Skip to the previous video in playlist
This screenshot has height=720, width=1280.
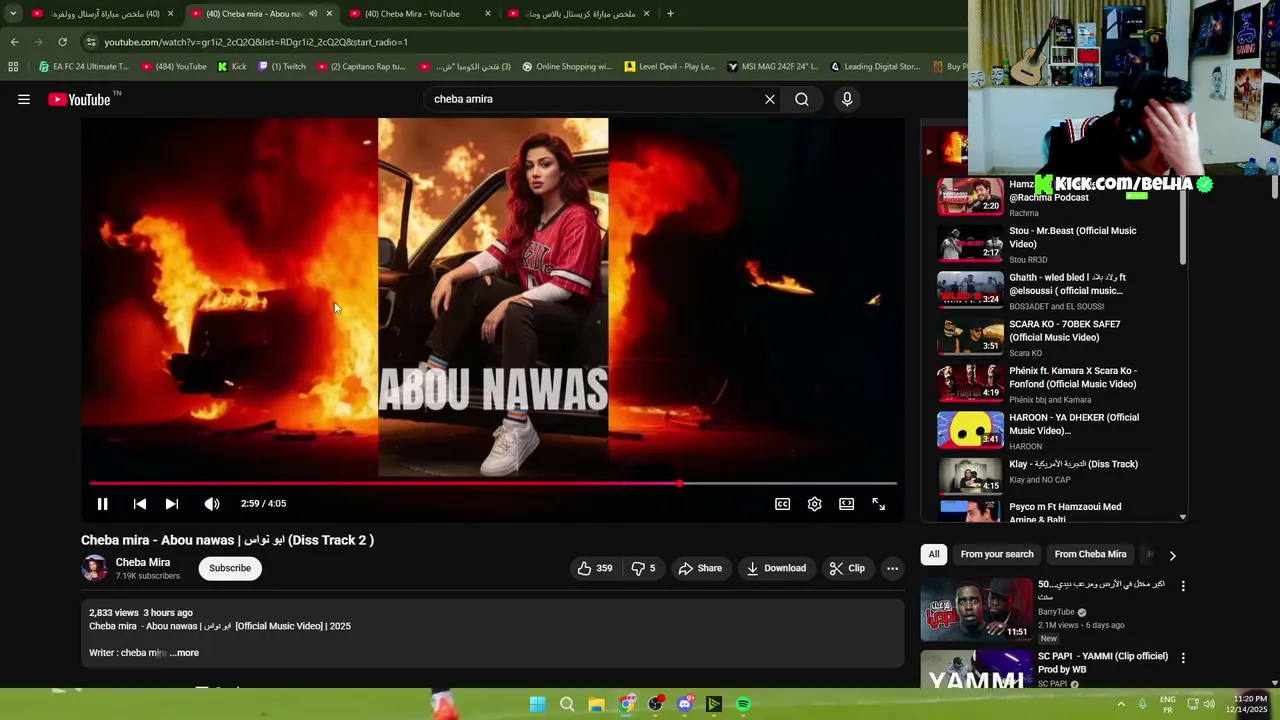[x=140, y=504]
